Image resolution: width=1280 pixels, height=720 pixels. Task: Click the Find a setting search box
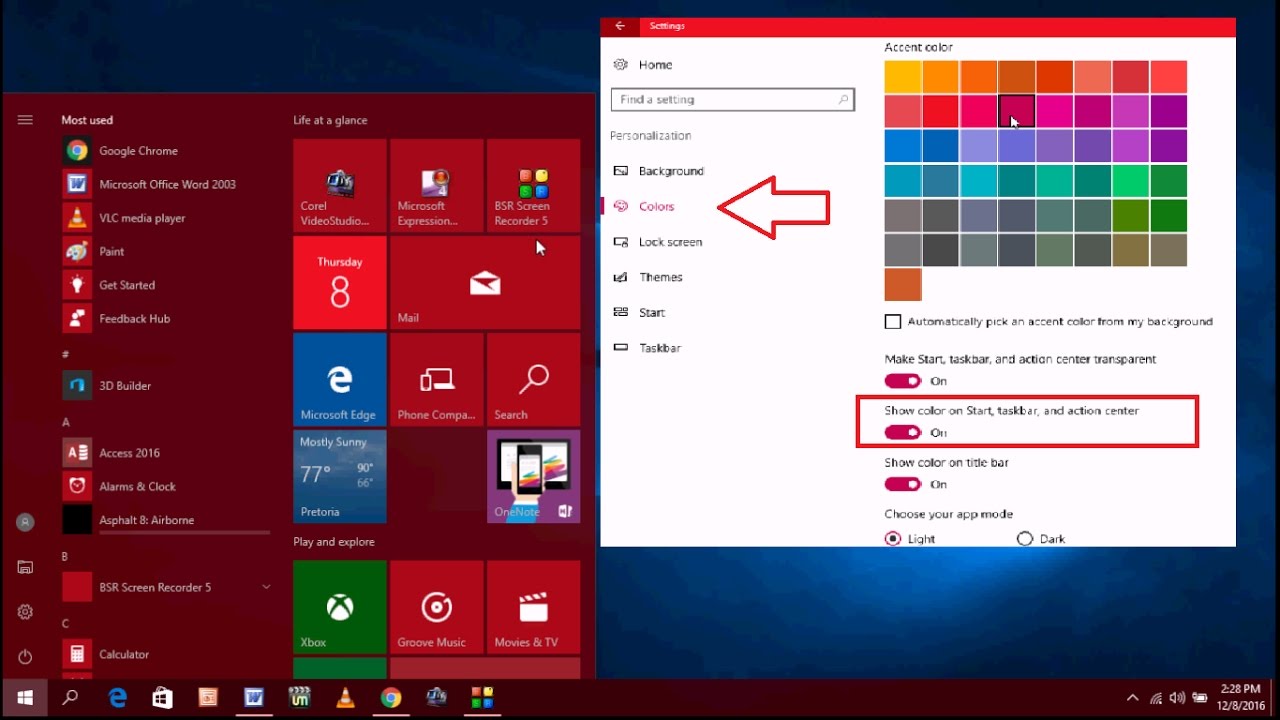click(x=733, y=100)
